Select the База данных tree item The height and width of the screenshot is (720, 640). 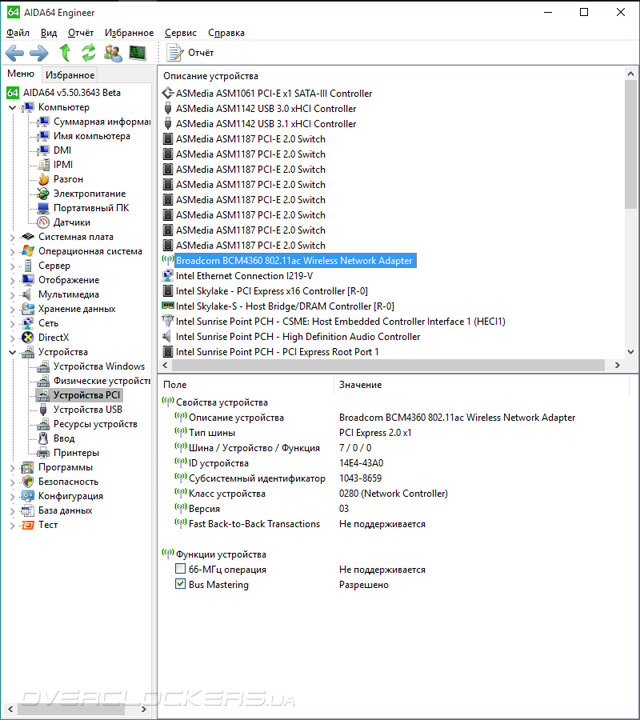tap(65, 511)
